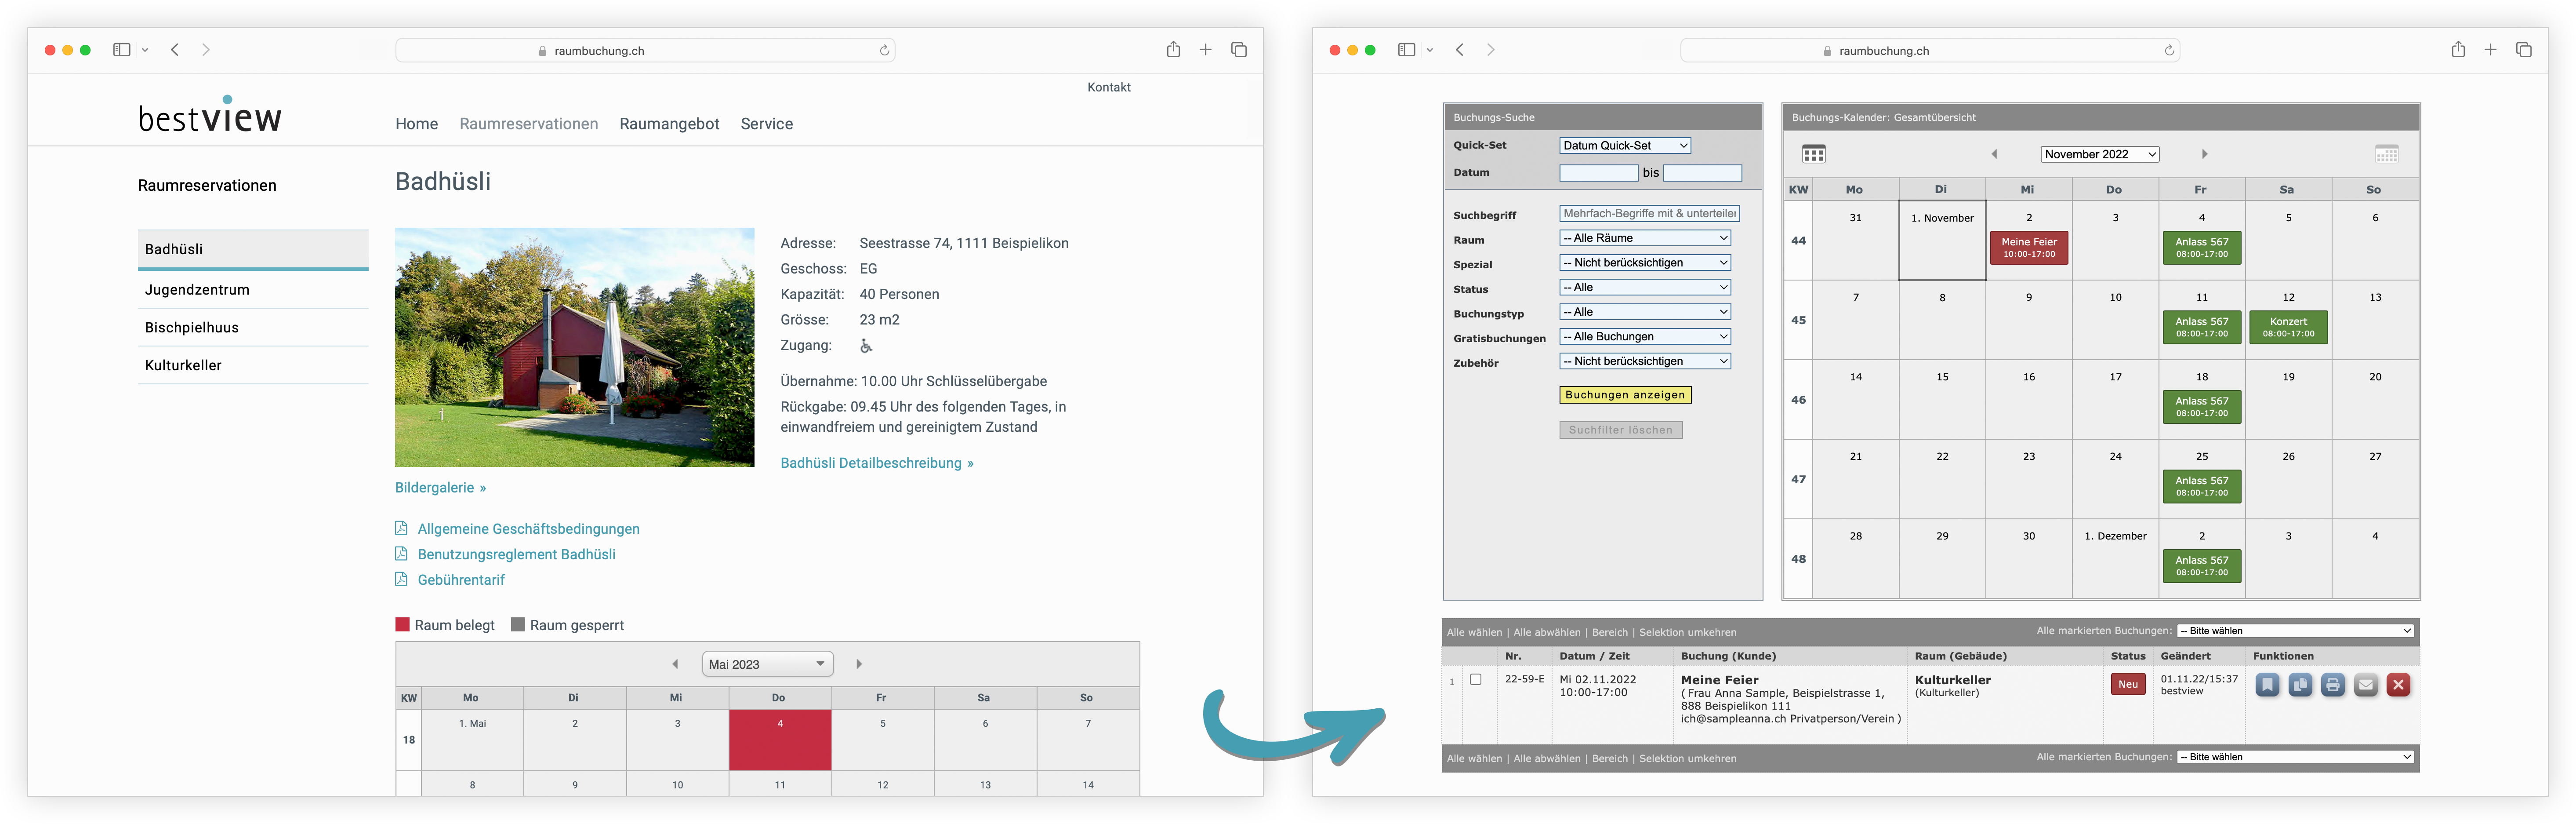Viewport: 2576px width, 824px height.
Task: Click the Suchfilter löschen button
Action: (1621, 430)
